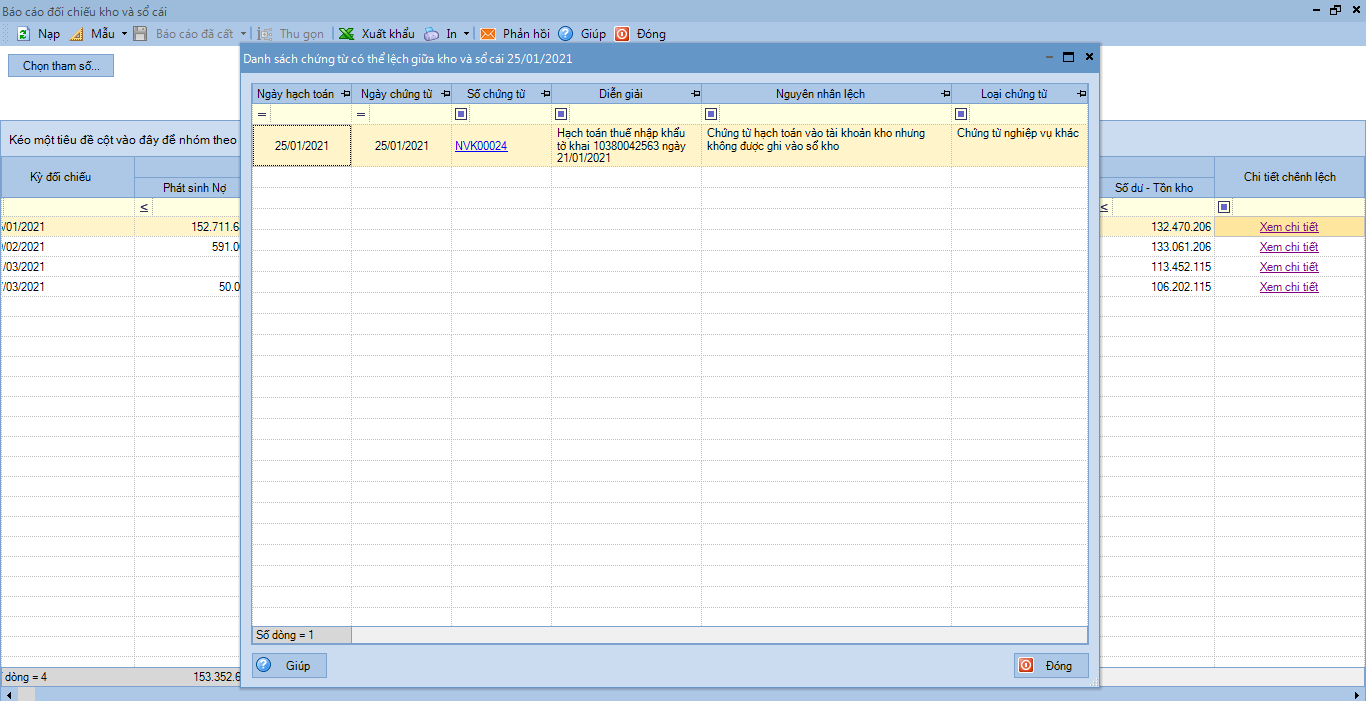Viewport: 1366px width, 701px height.
Task: Toggle filter operator under Diễn giải column
Action: 561,114
